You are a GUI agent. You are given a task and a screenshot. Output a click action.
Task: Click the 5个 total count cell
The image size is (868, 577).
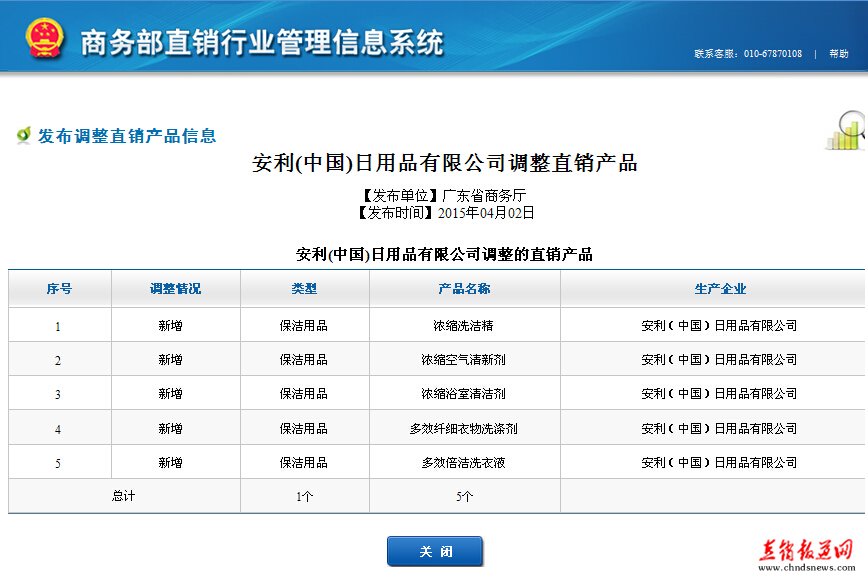tap(464, 497)
